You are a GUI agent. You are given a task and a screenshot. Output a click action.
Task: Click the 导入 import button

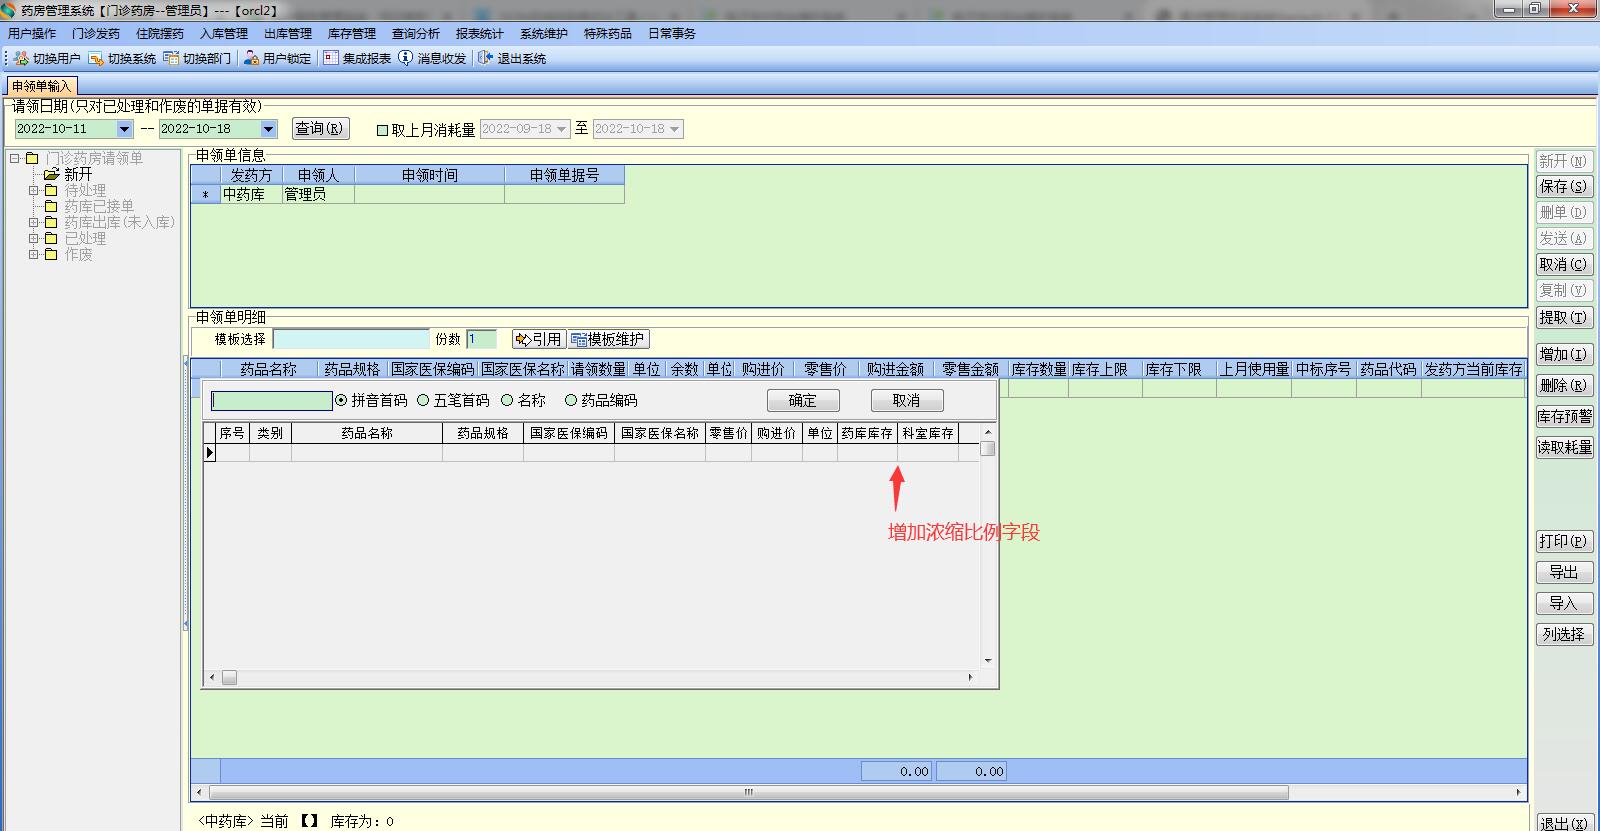[1564, 604]
